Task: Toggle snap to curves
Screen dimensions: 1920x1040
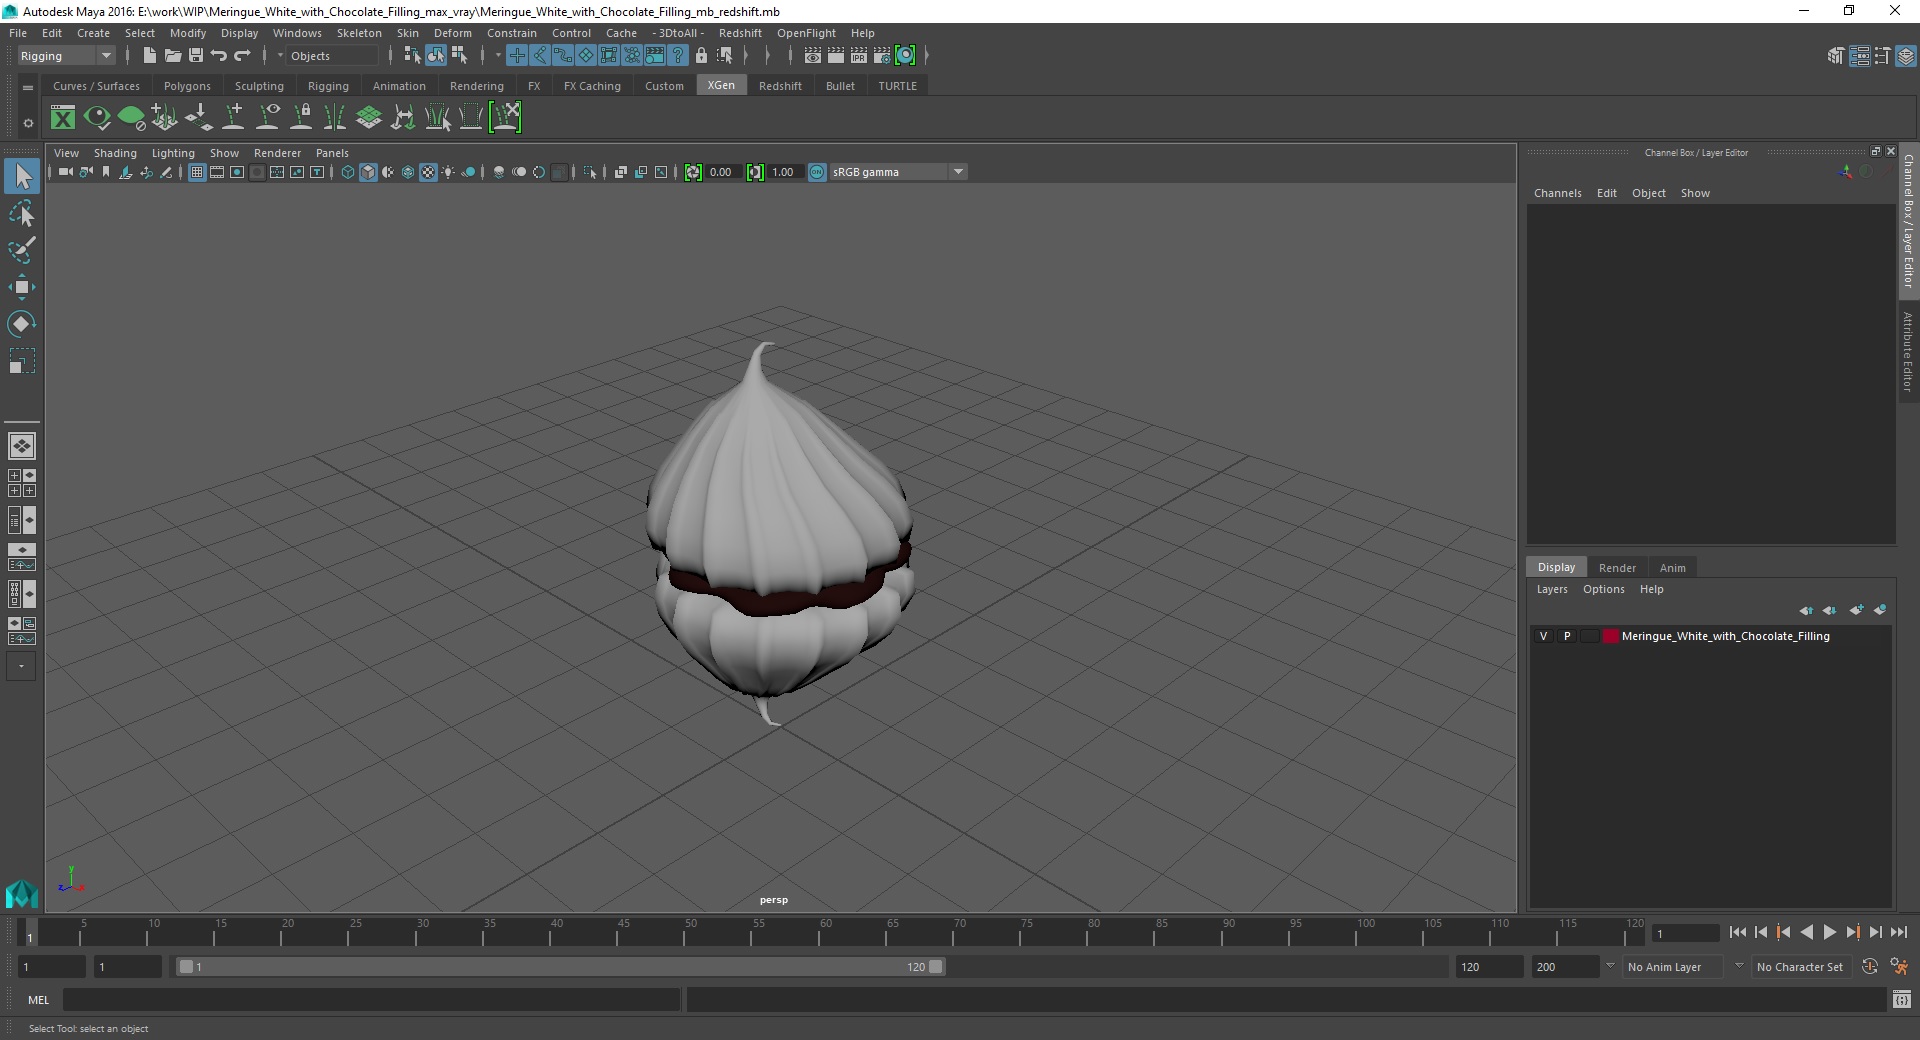Action: coord(540,56)
